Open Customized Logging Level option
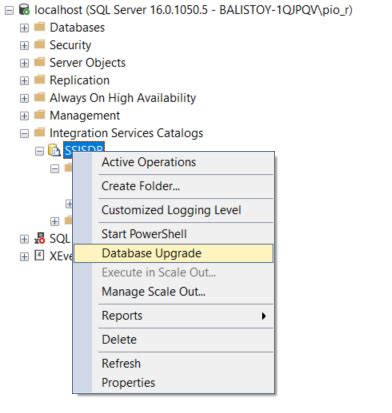Image resolution: width=392 pixels, height=413 pixels. pyautogui.click(x=173, y=210)
